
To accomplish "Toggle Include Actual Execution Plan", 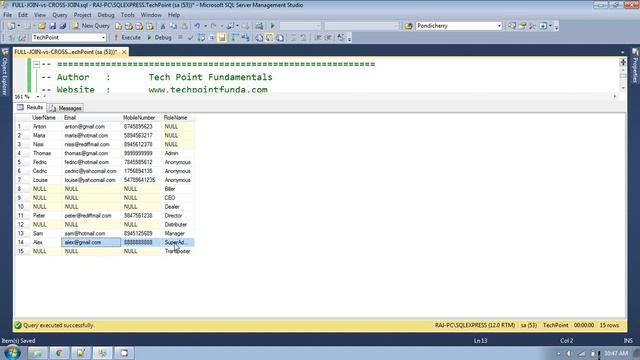I will 235,38.
